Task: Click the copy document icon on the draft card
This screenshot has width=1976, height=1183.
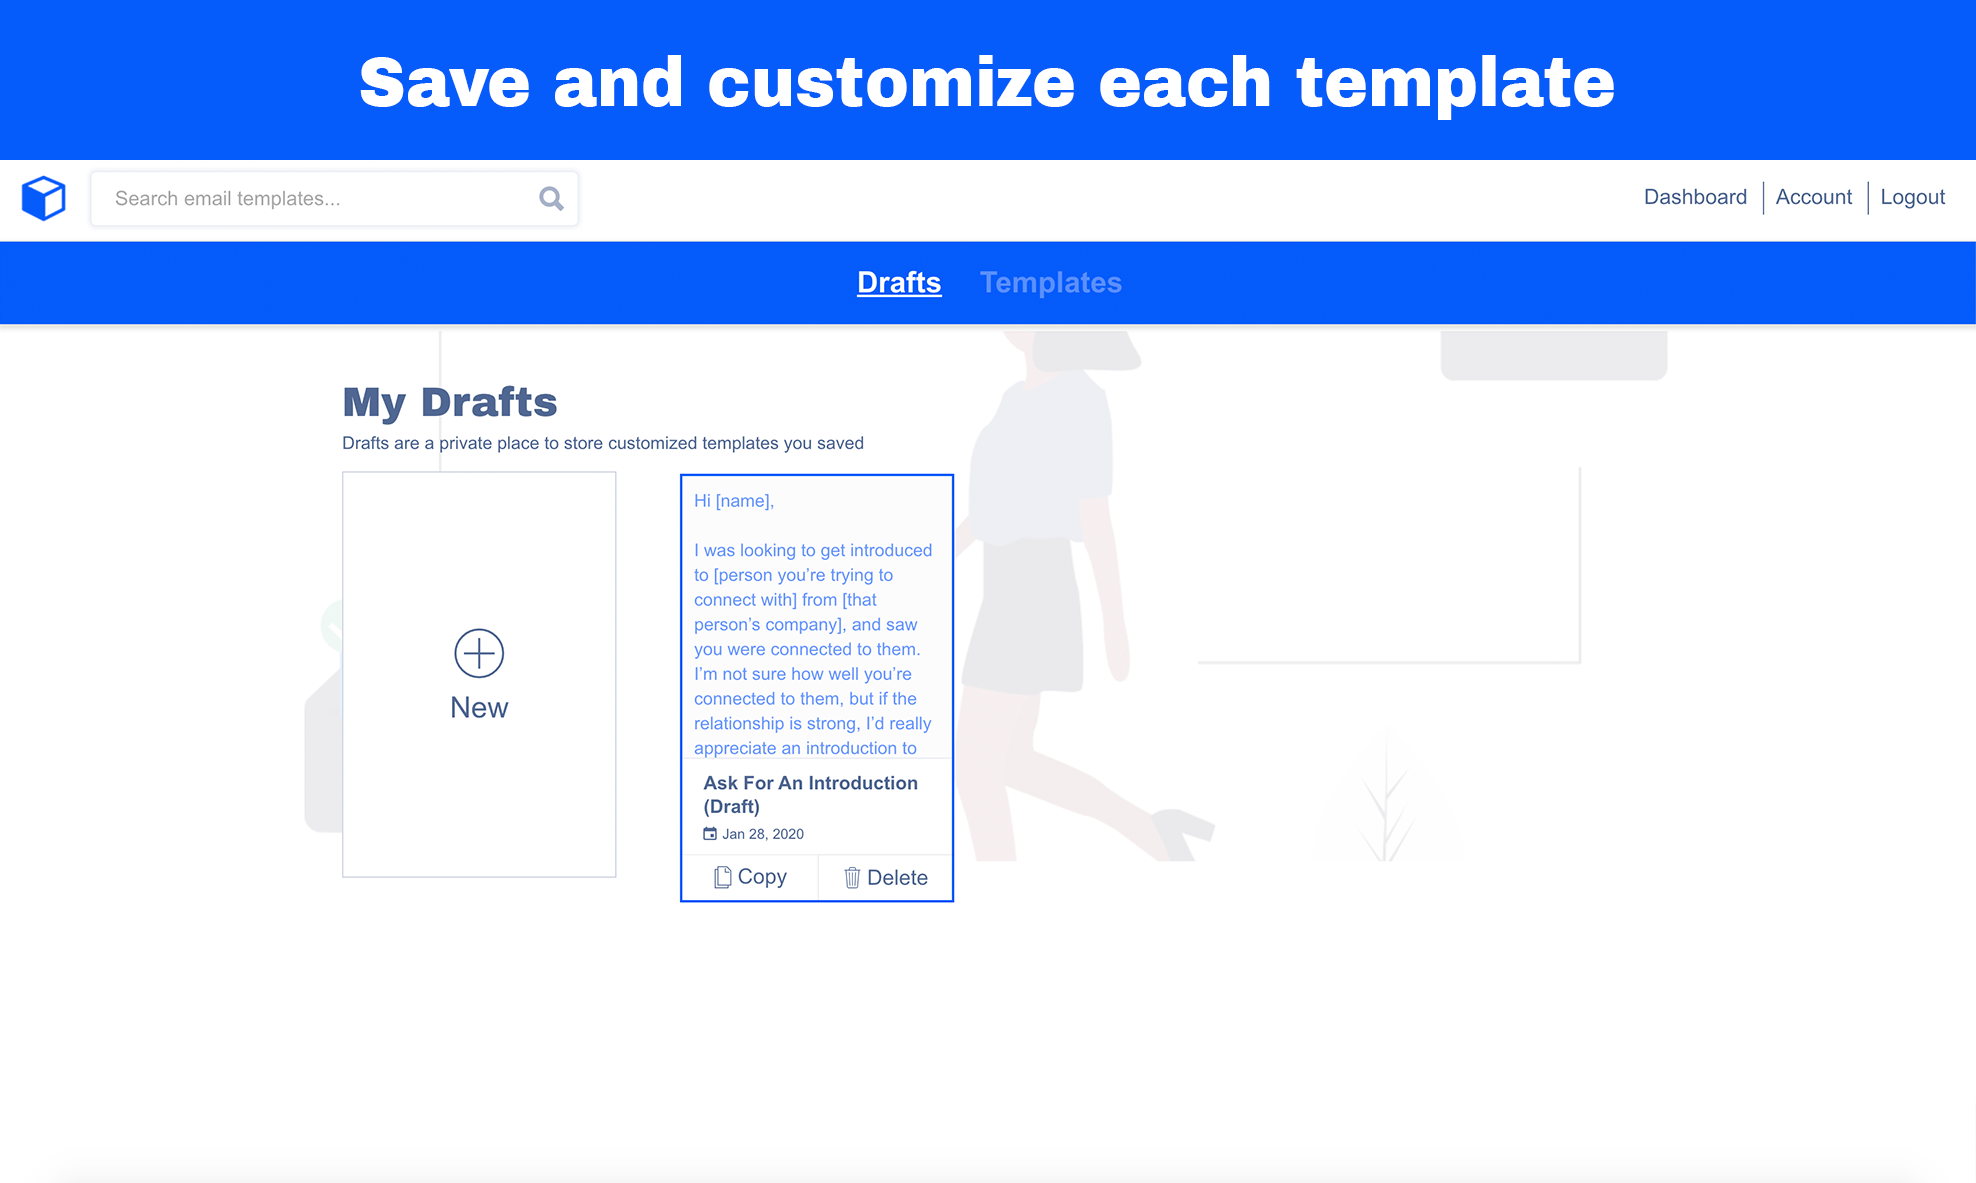Action: pyautogui.click(x=722, y=877)
